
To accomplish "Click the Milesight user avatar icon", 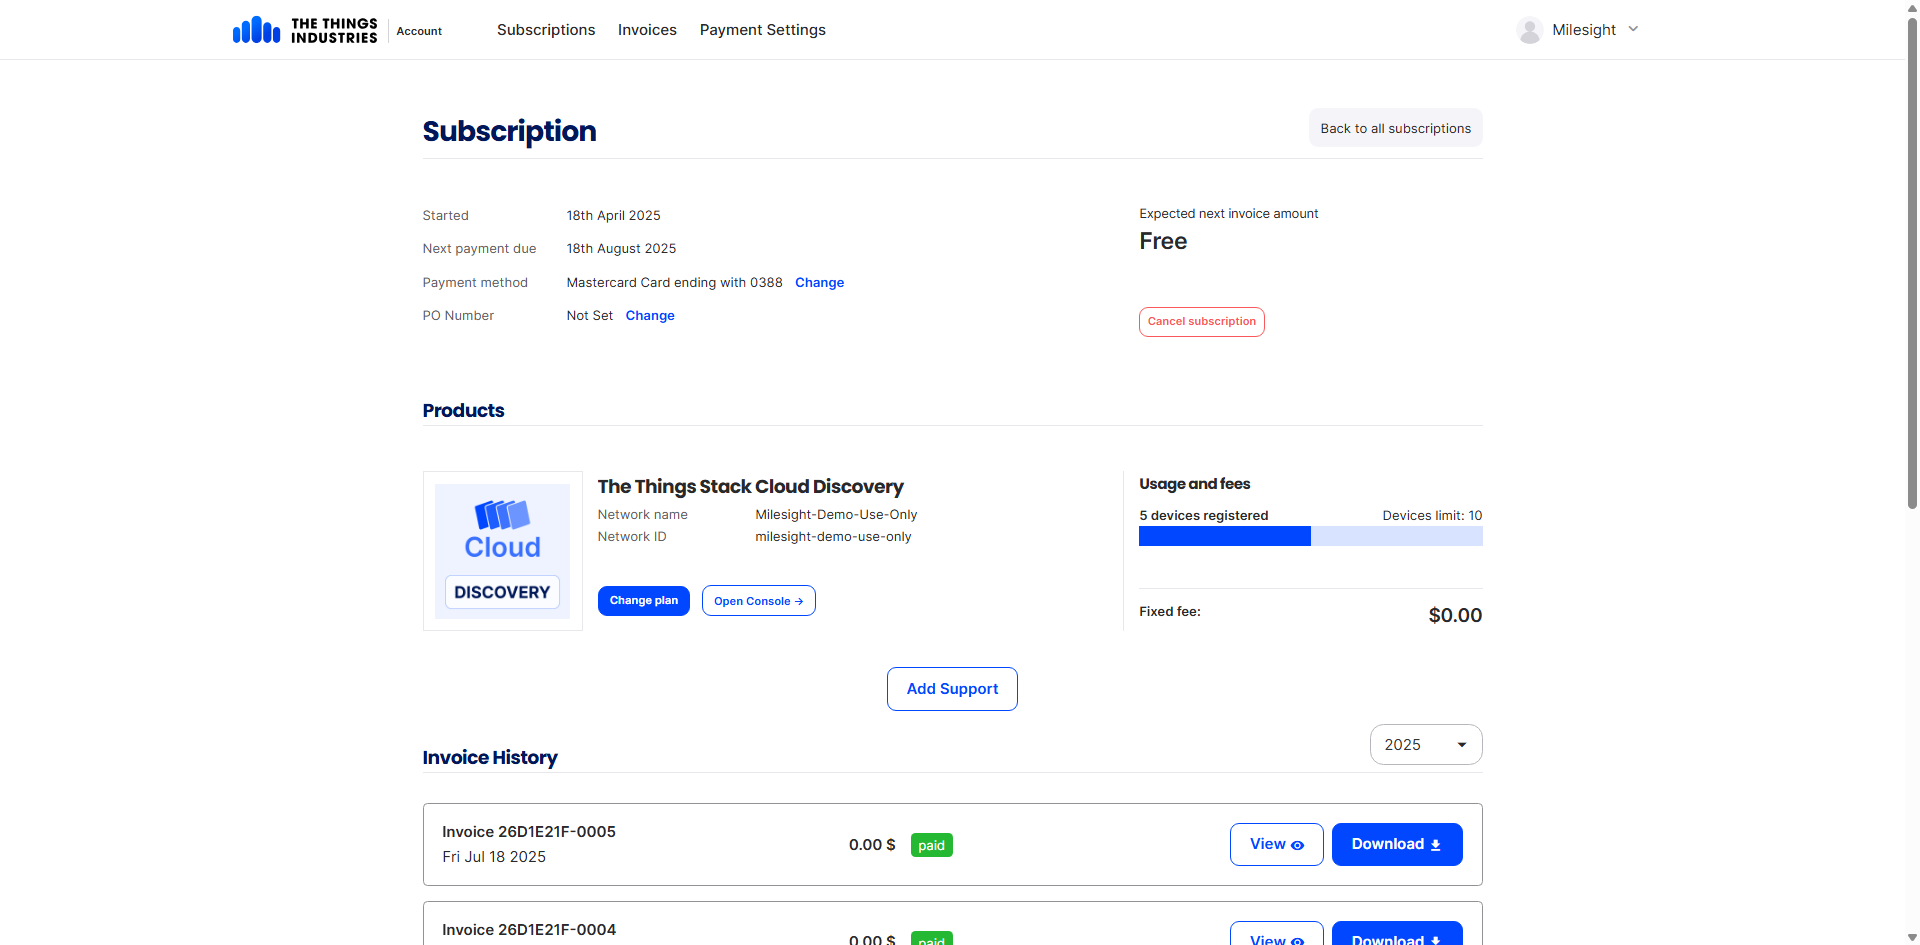I will [1529, 30].
